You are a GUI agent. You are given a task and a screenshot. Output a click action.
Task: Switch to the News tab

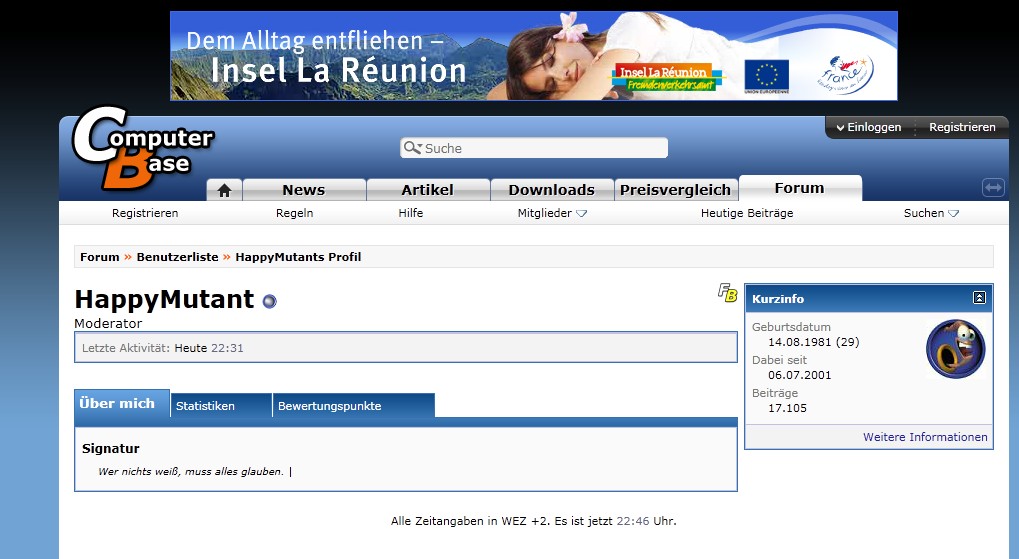click(303, 190)
